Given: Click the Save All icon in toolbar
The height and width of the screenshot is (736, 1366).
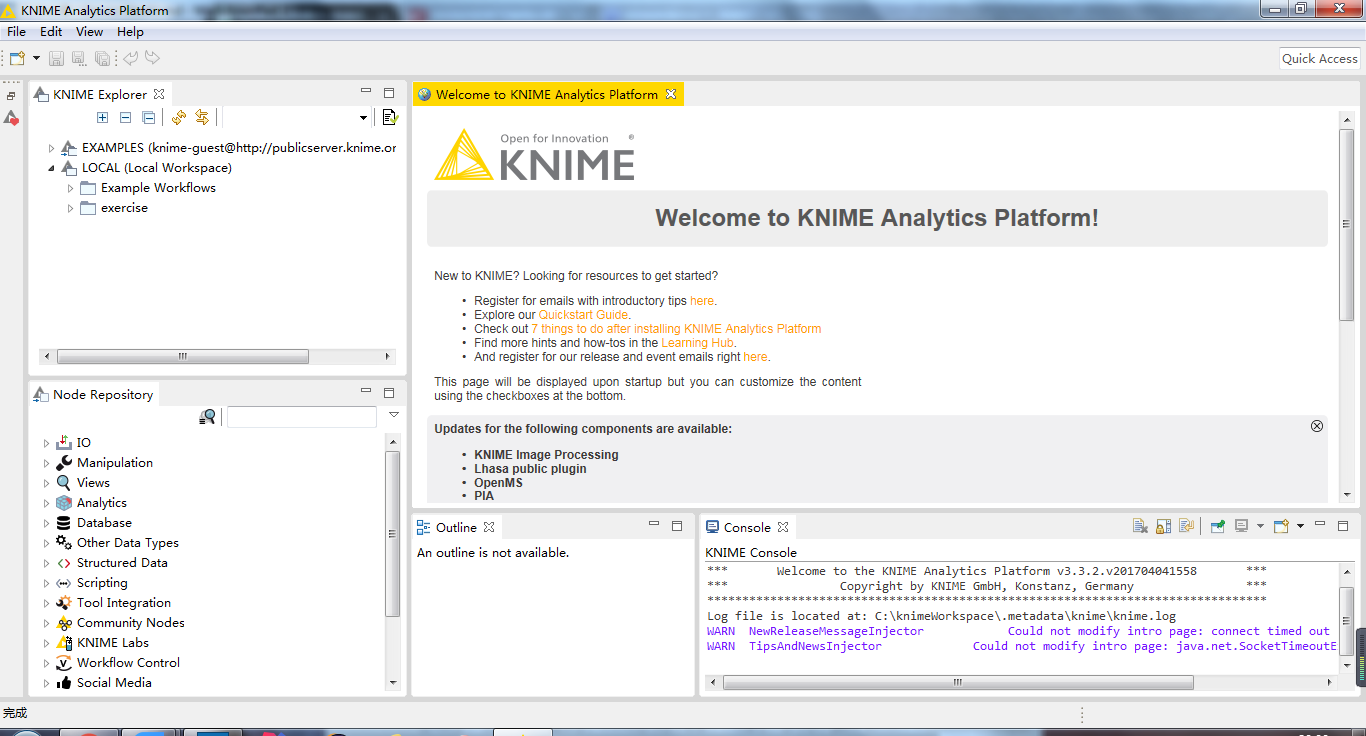Looking at the screenshot, I should pos(102,59).
